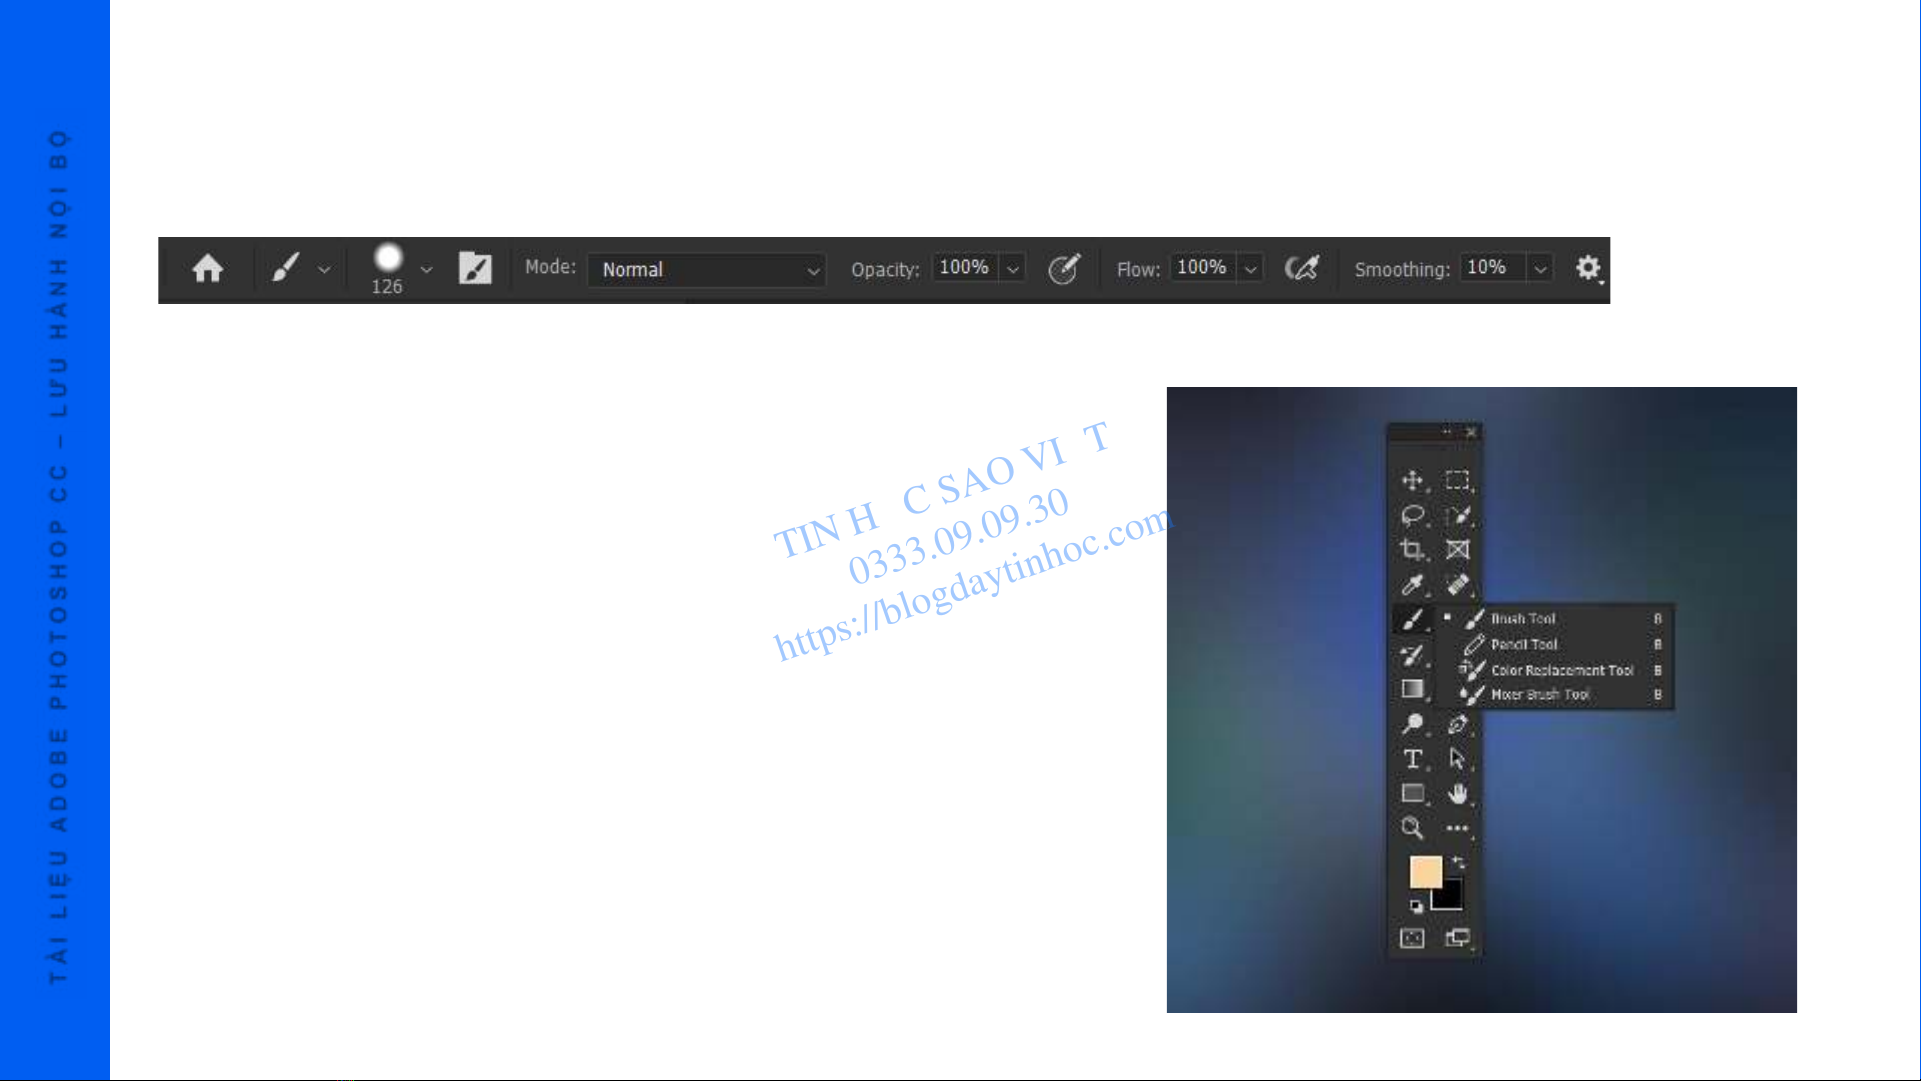The height and width of the screenshot is (1081, 1921).
Task: Choose Brush Tool from flyout menu
Action: tap(1556, 619)
